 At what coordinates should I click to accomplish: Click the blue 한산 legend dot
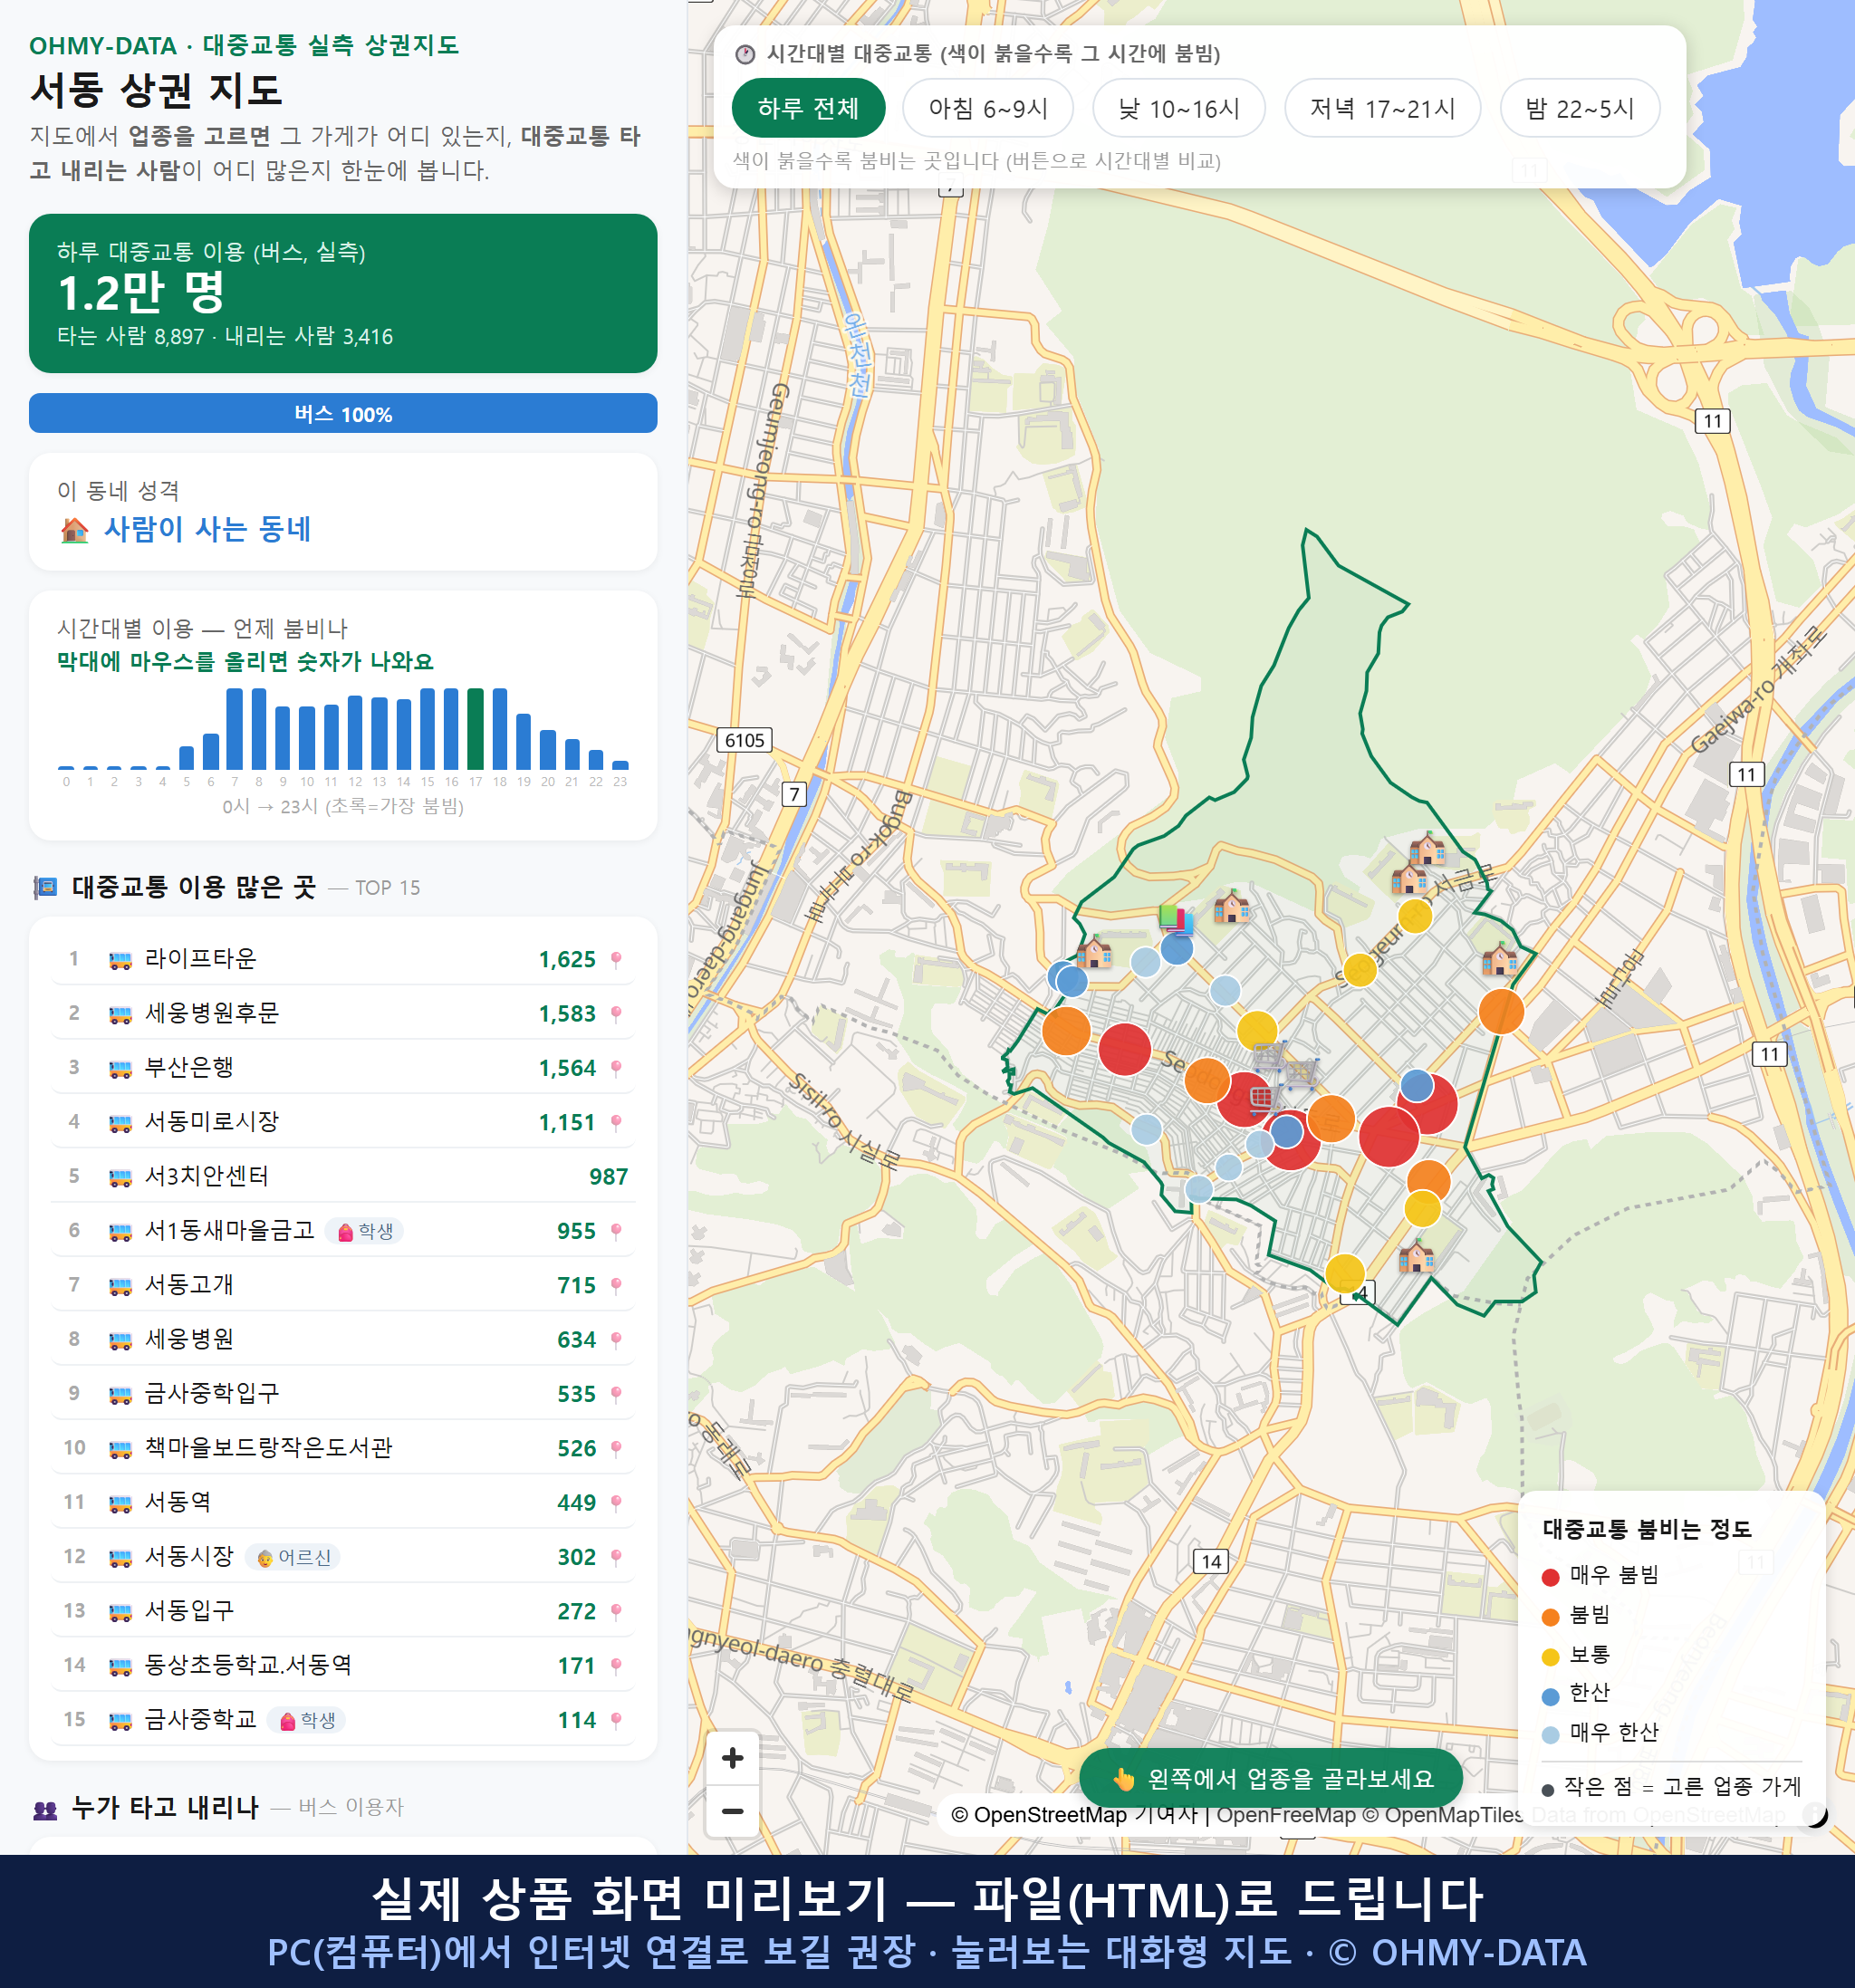[x=1550, y=1696]
